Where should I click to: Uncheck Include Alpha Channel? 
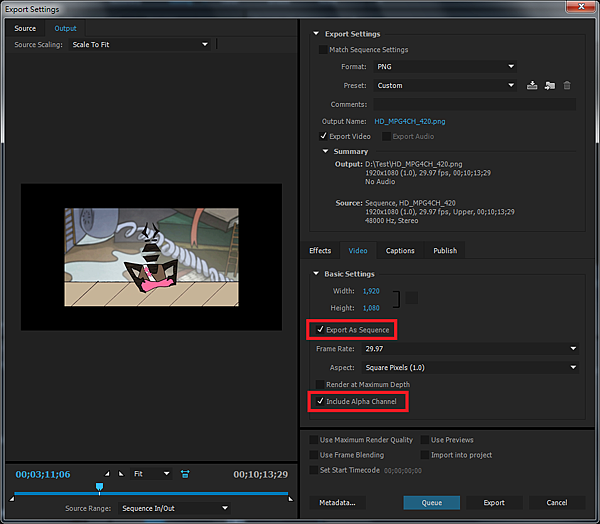point(320,401)
